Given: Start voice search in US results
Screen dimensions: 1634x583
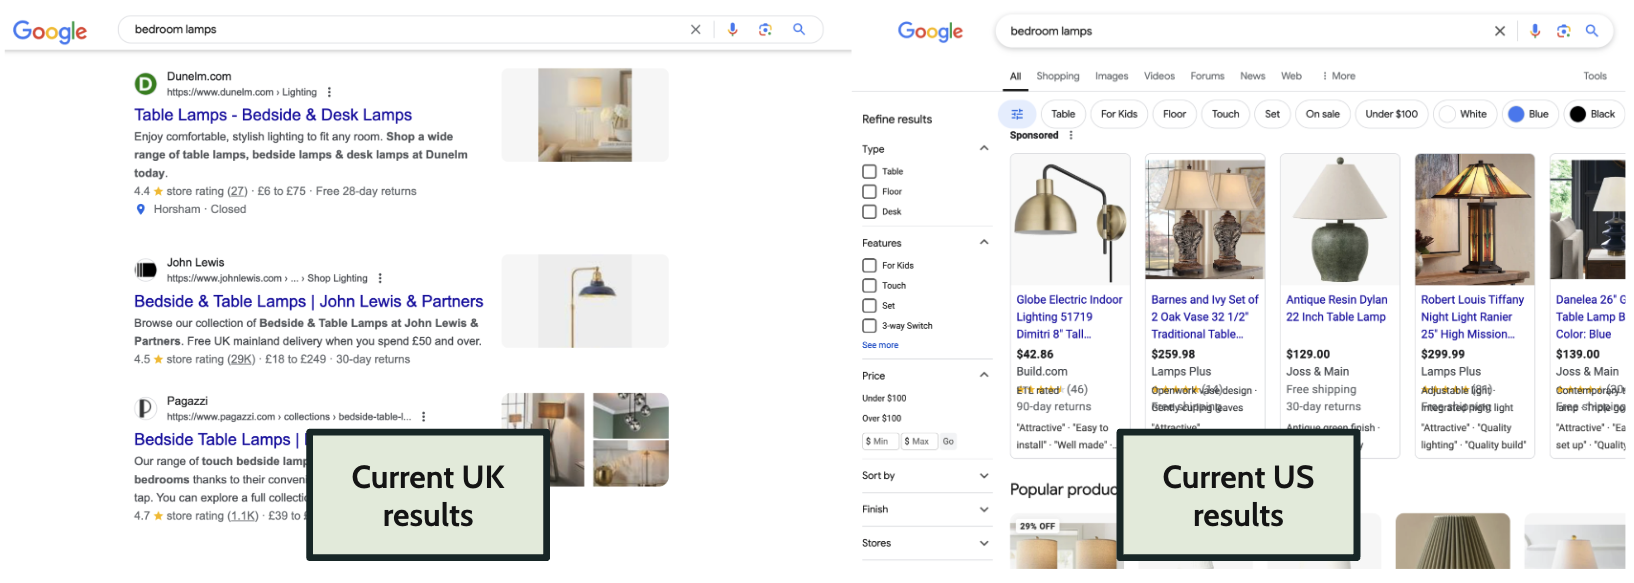Looking at the screenshot, I should 1535,31.
